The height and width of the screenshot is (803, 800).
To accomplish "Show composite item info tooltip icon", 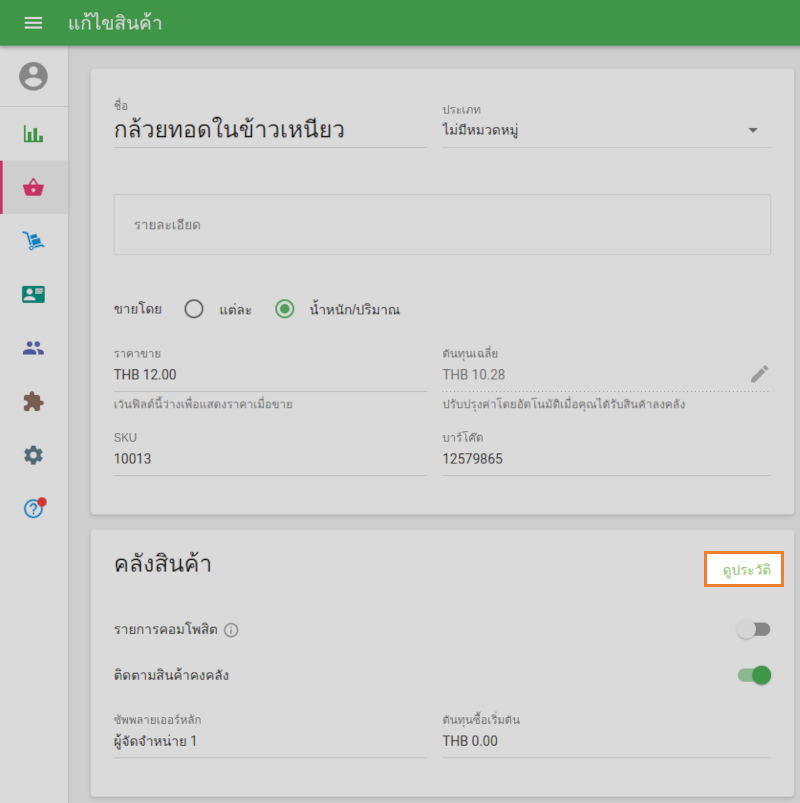I will pyautogui.click(x=231, y=630).
